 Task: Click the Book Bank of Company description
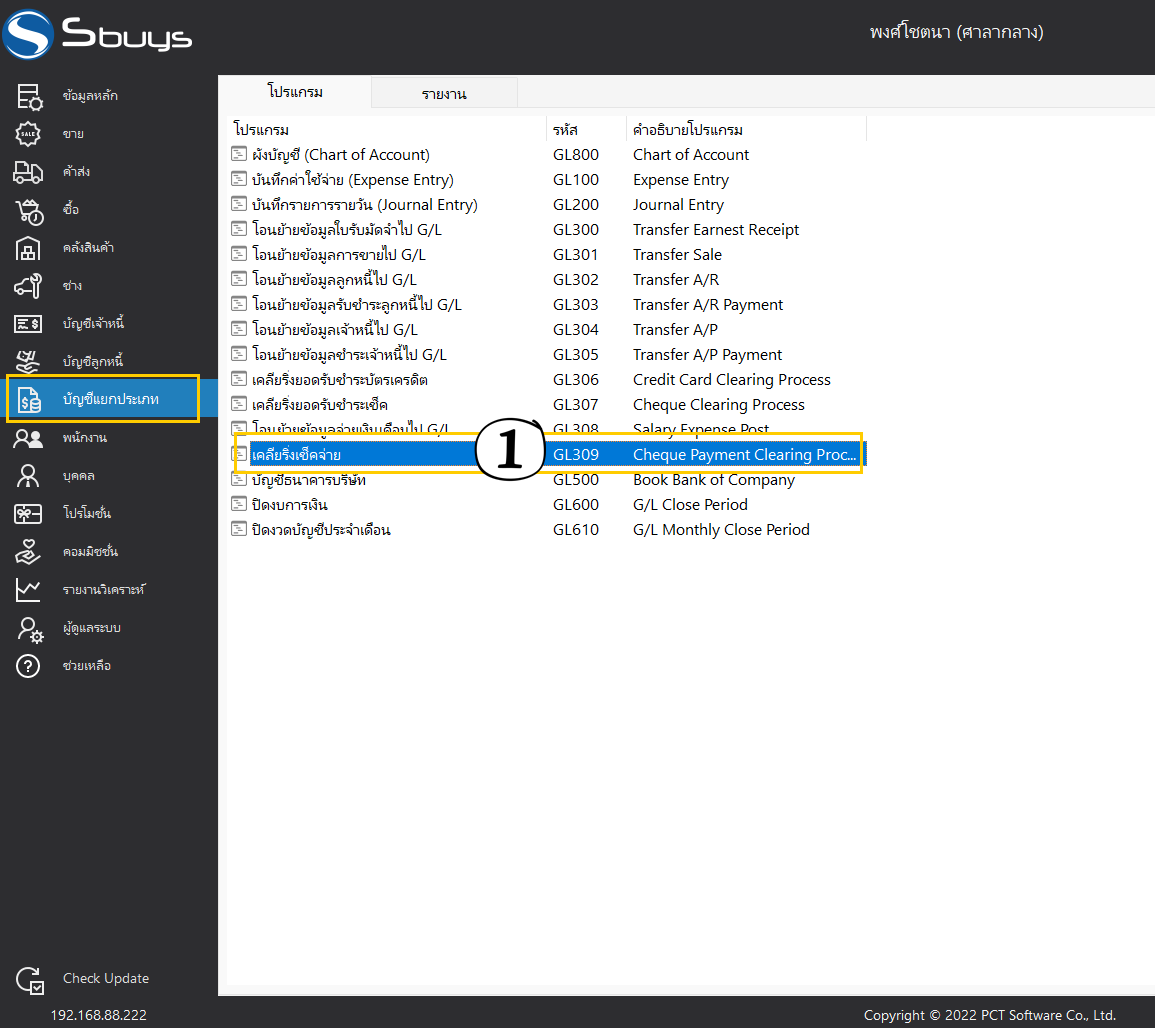tap(714, 480)
